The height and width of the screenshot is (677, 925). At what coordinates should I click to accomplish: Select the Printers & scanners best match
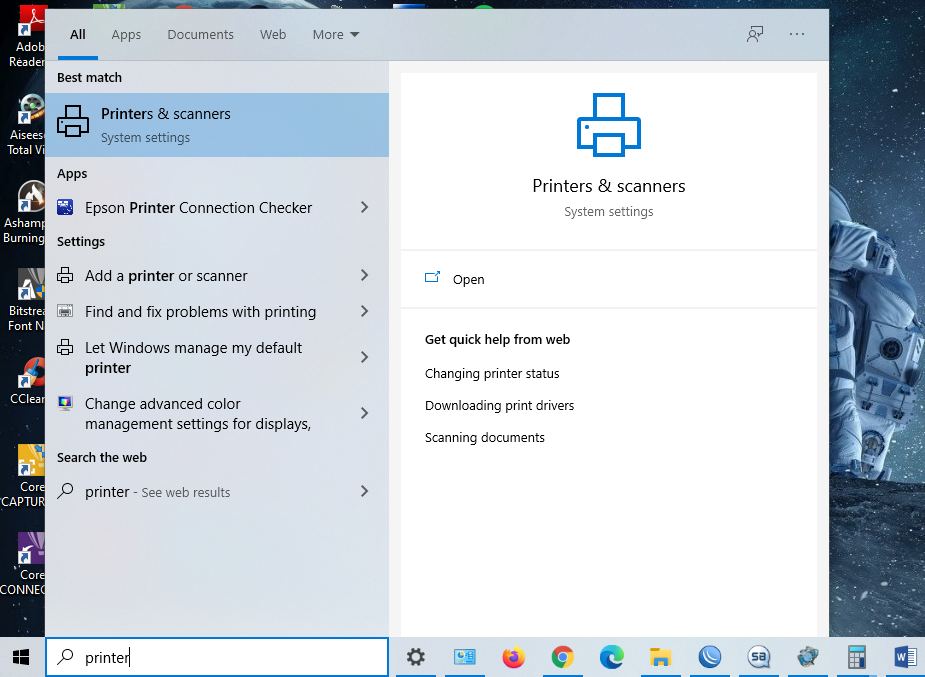[x=216, y=125]
